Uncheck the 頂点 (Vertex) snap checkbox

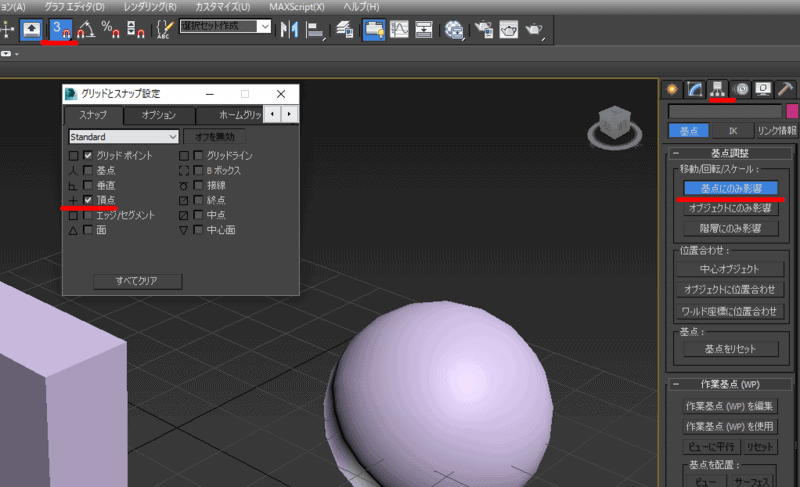pos(89,200)
